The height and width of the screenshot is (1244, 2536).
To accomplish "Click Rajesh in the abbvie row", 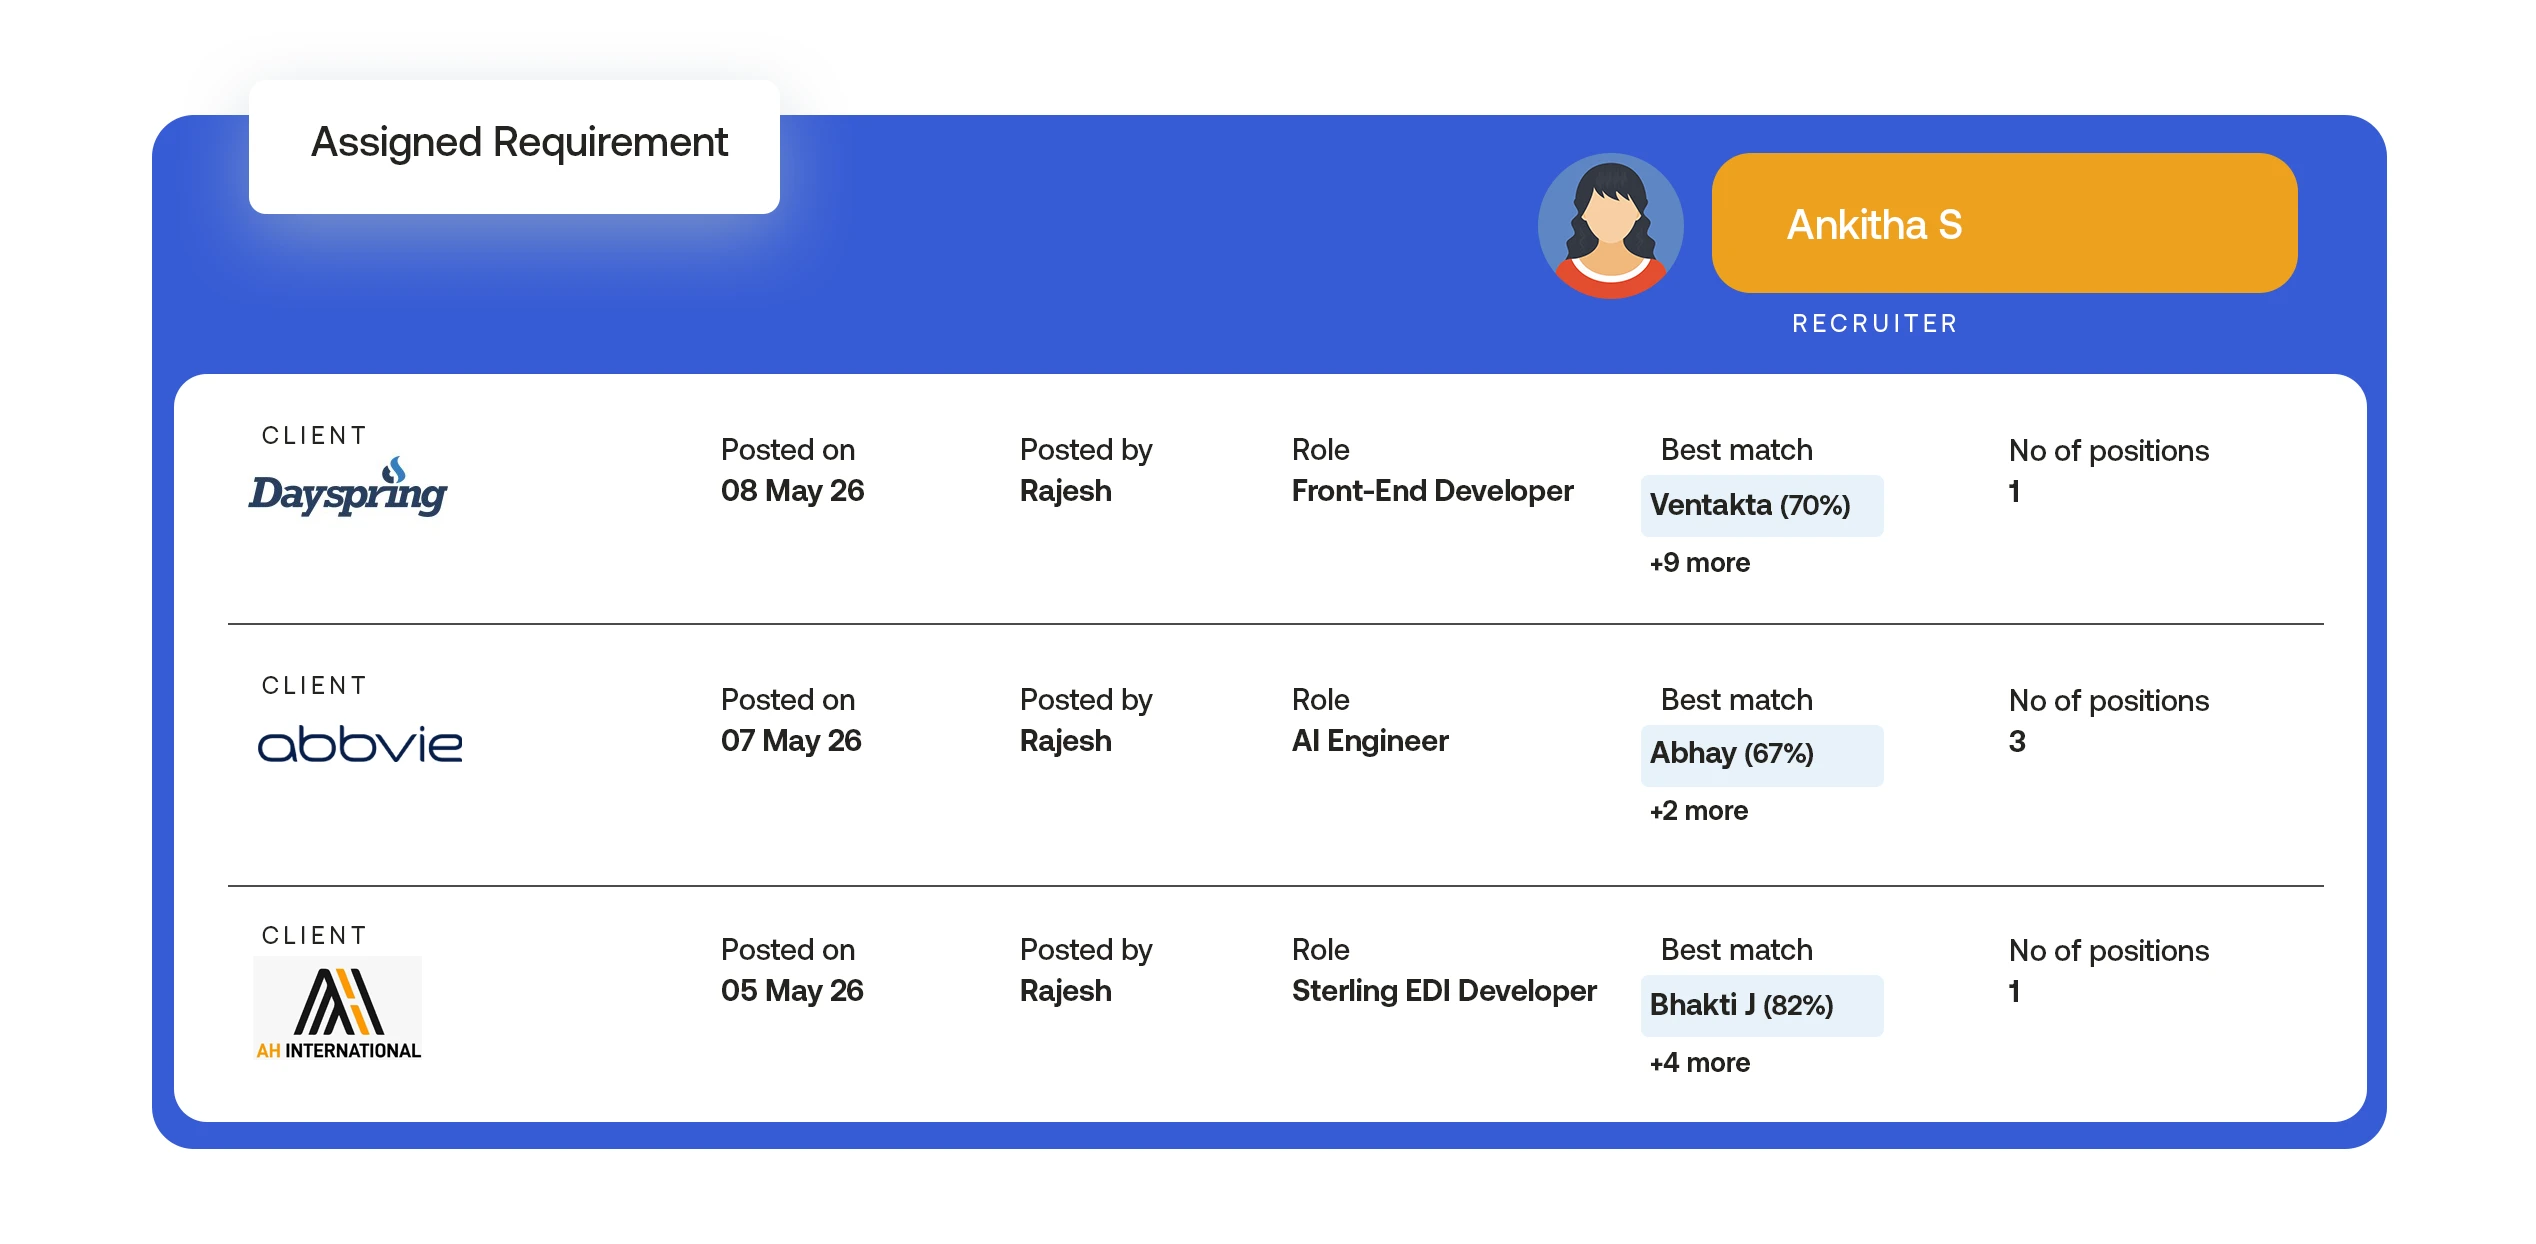I will click(x=1065, y=741).
